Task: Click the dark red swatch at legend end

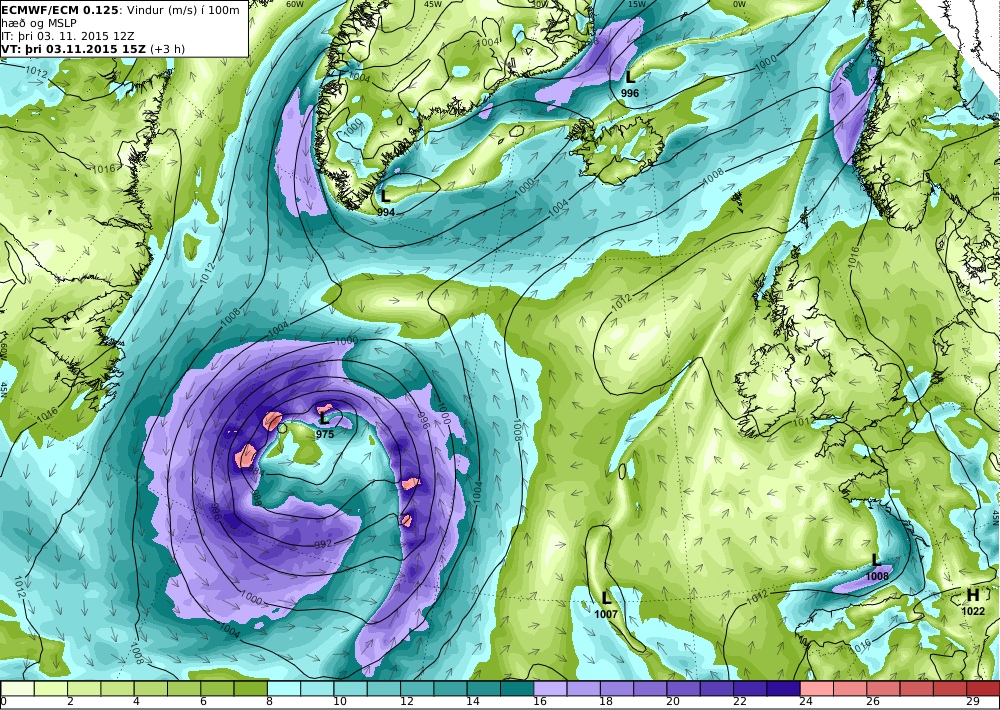Action: 983,688
